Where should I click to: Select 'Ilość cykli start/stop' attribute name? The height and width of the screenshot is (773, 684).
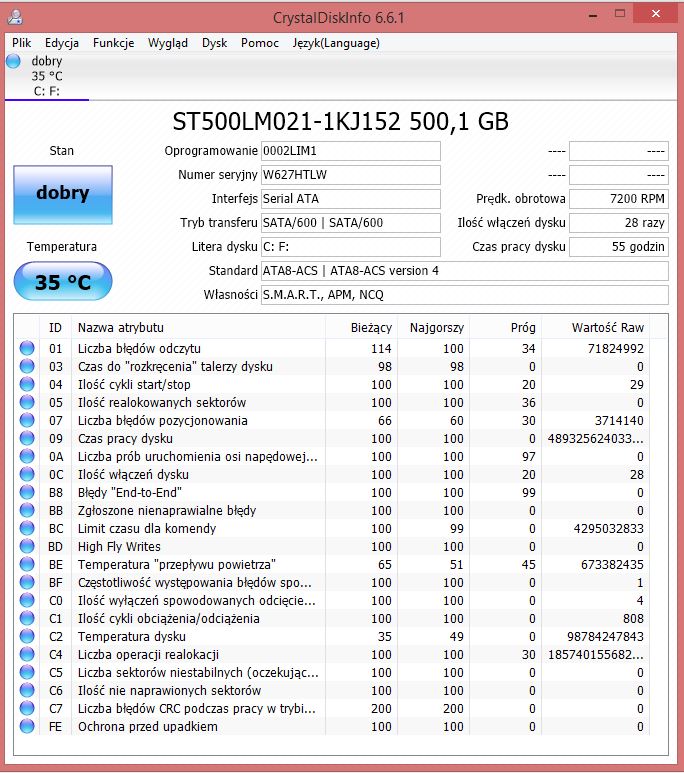(x=134, y=385)
